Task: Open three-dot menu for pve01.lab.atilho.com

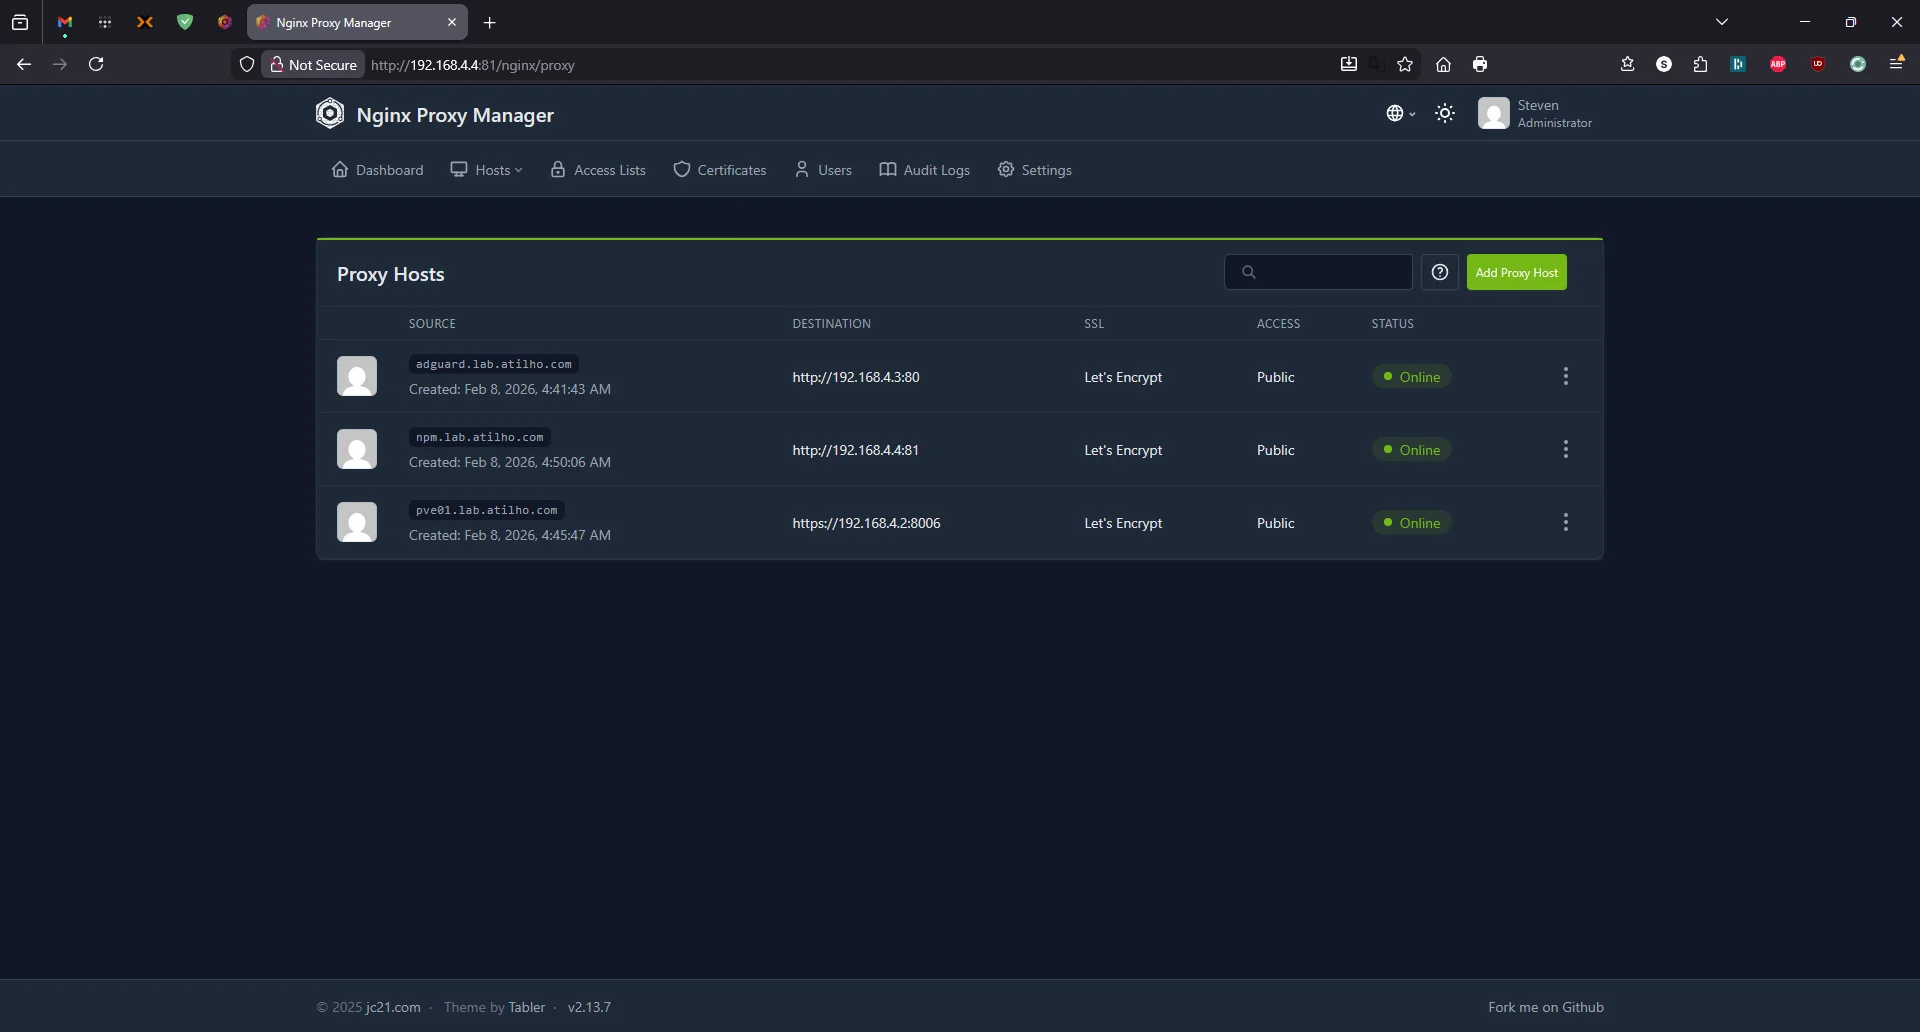Action: [1565, 523]
